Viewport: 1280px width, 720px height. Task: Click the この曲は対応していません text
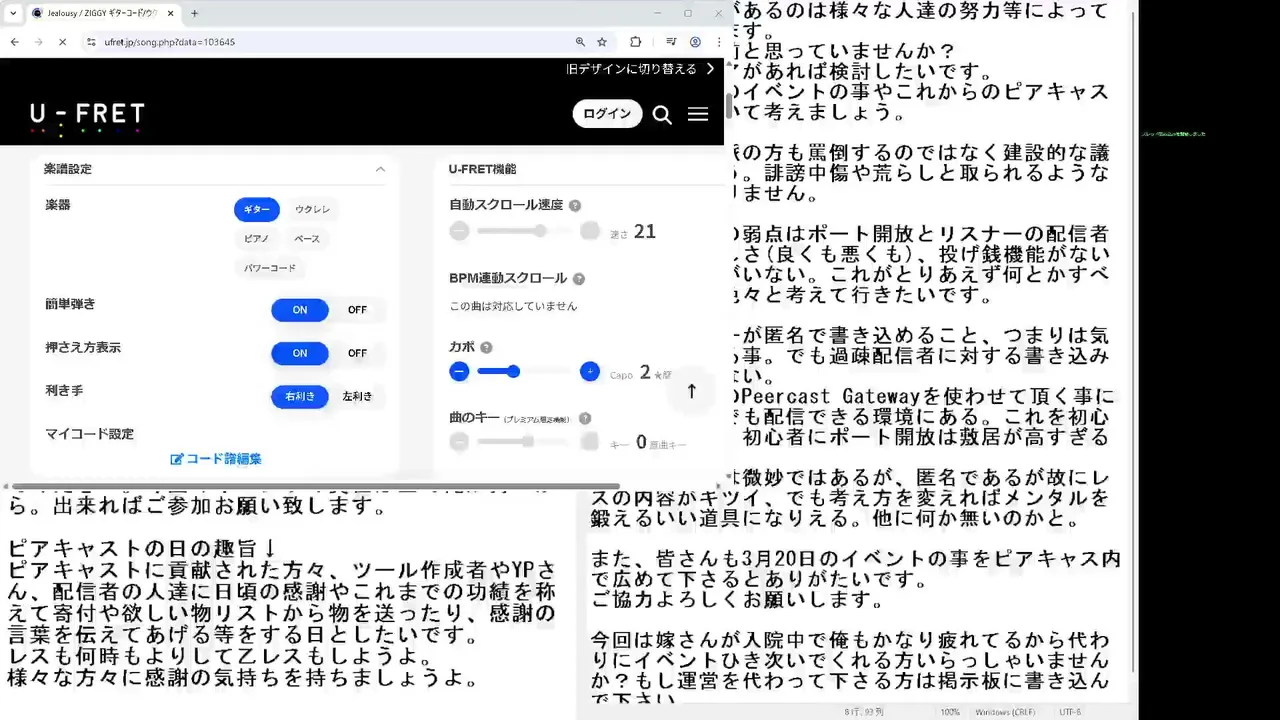tap(513, 306)
